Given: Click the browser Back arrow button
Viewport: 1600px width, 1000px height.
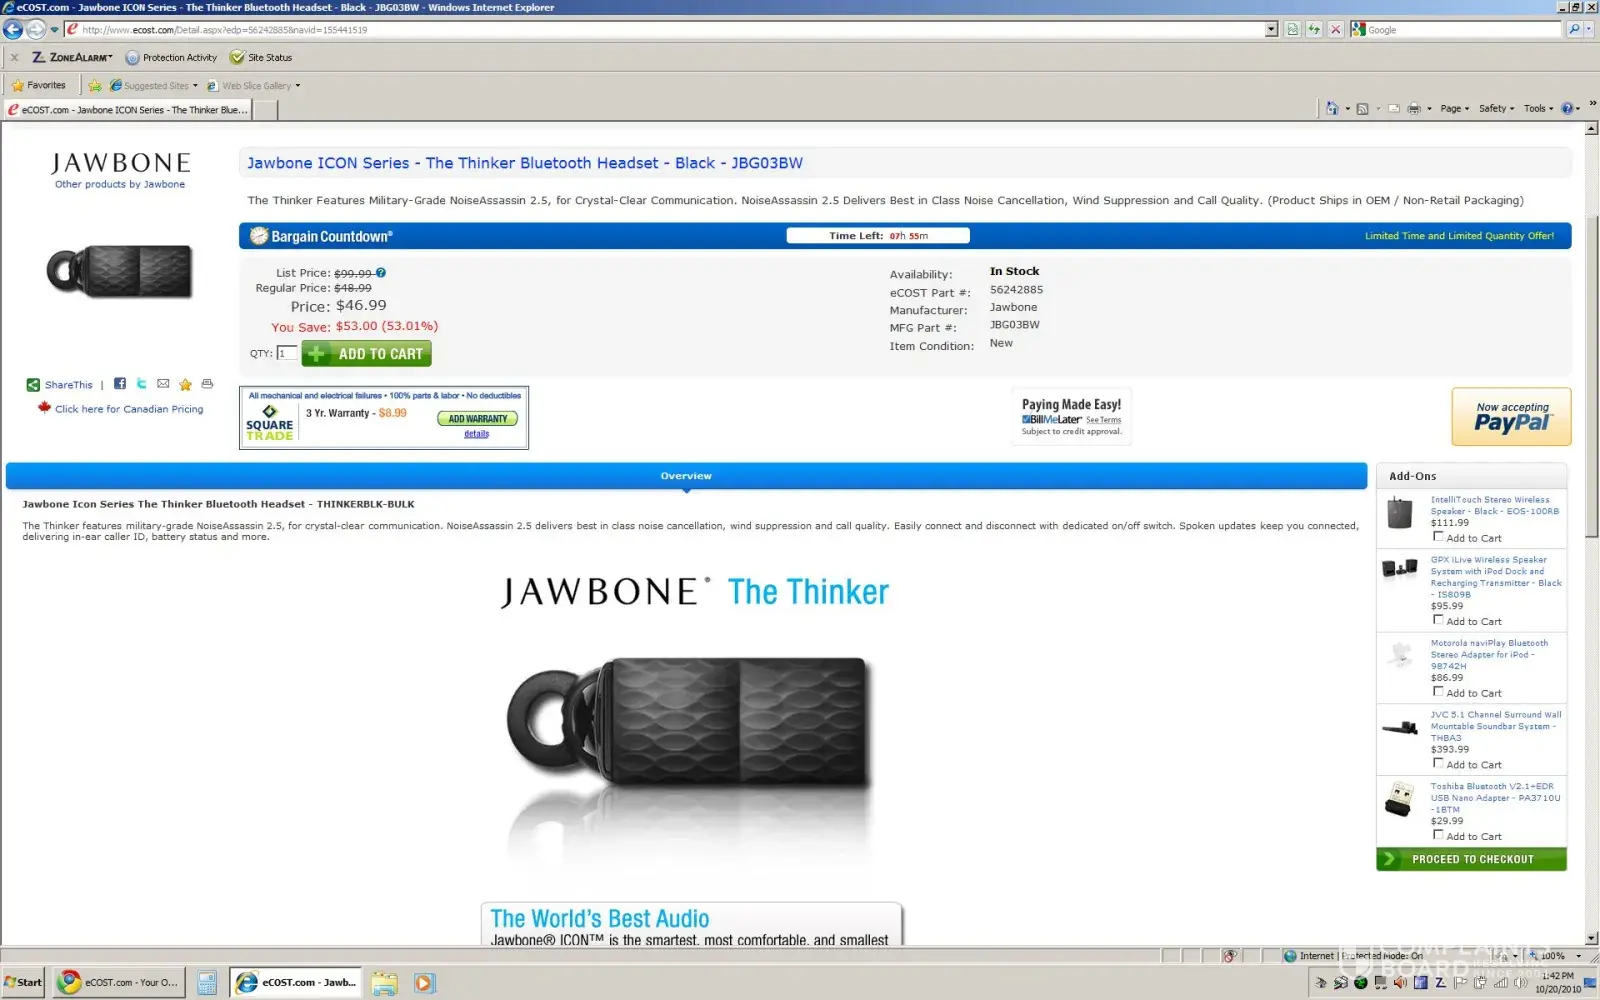Looking at the screenshot, I should point(13,29).
